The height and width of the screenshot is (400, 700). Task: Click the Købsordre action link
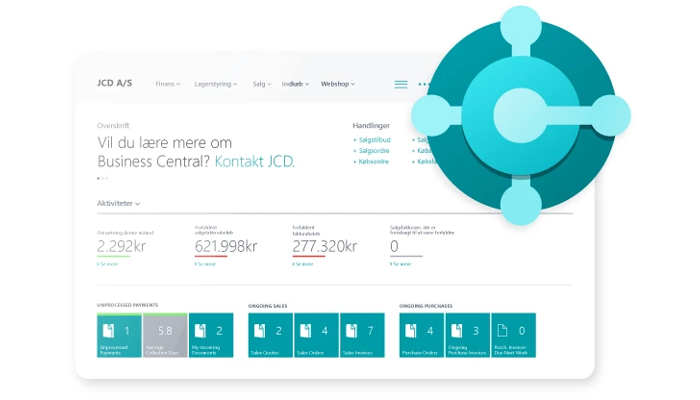371,162
